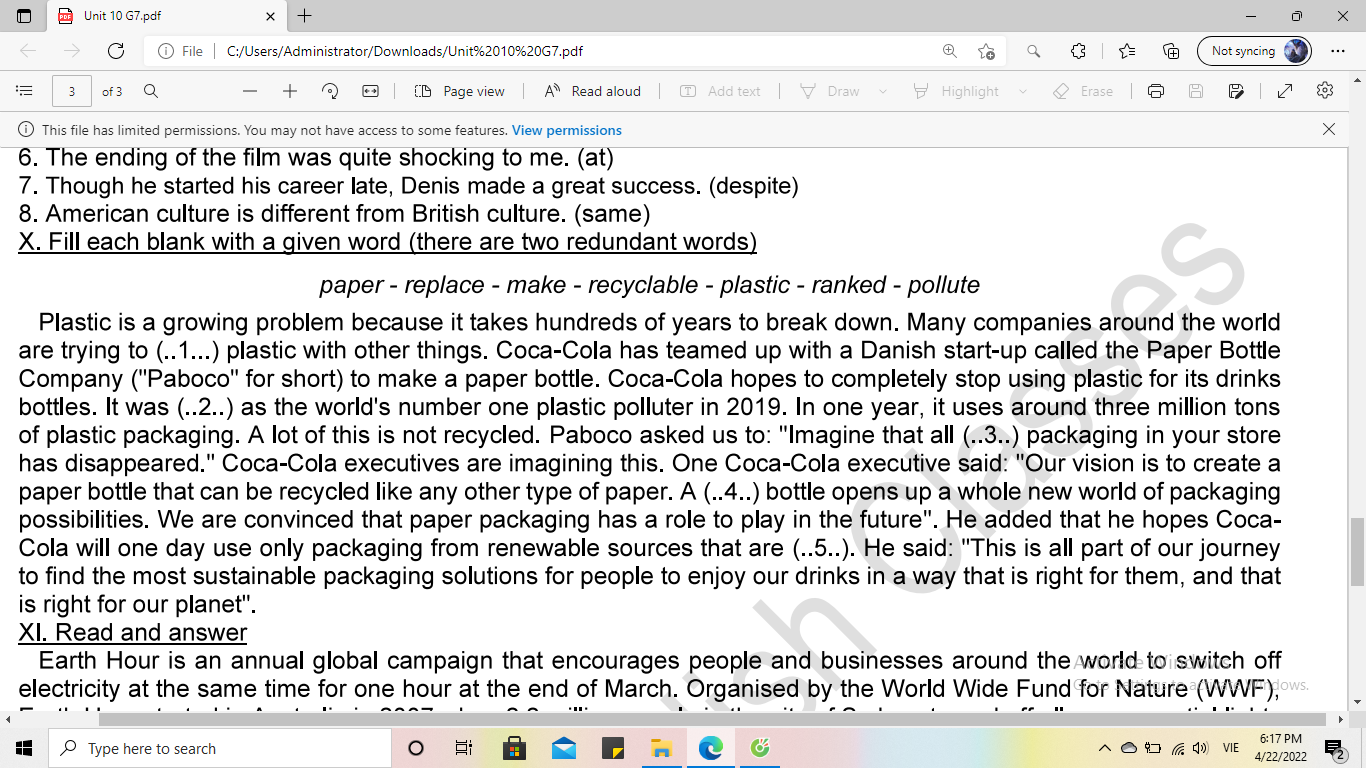Image resolution: width=1366 pixels, height=768 pixels.
Task: Click the browser Back arrow
Action: click(28, 51)
